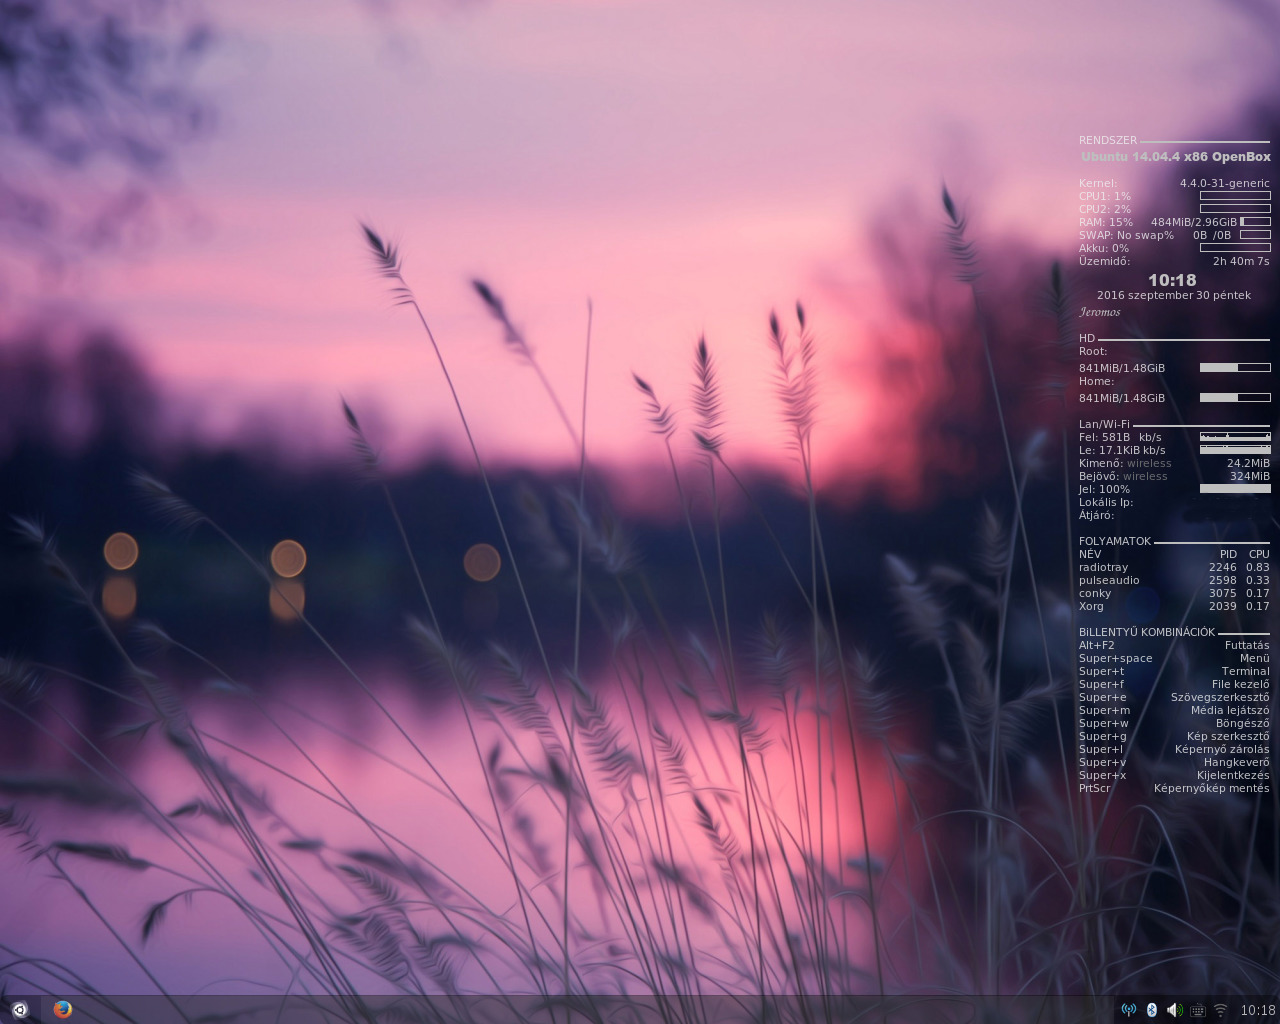Viewport: 1280px width, 1024px height.
Task: Click the 'Terminal' shortcut entry
Action: tap(1245, 671)
